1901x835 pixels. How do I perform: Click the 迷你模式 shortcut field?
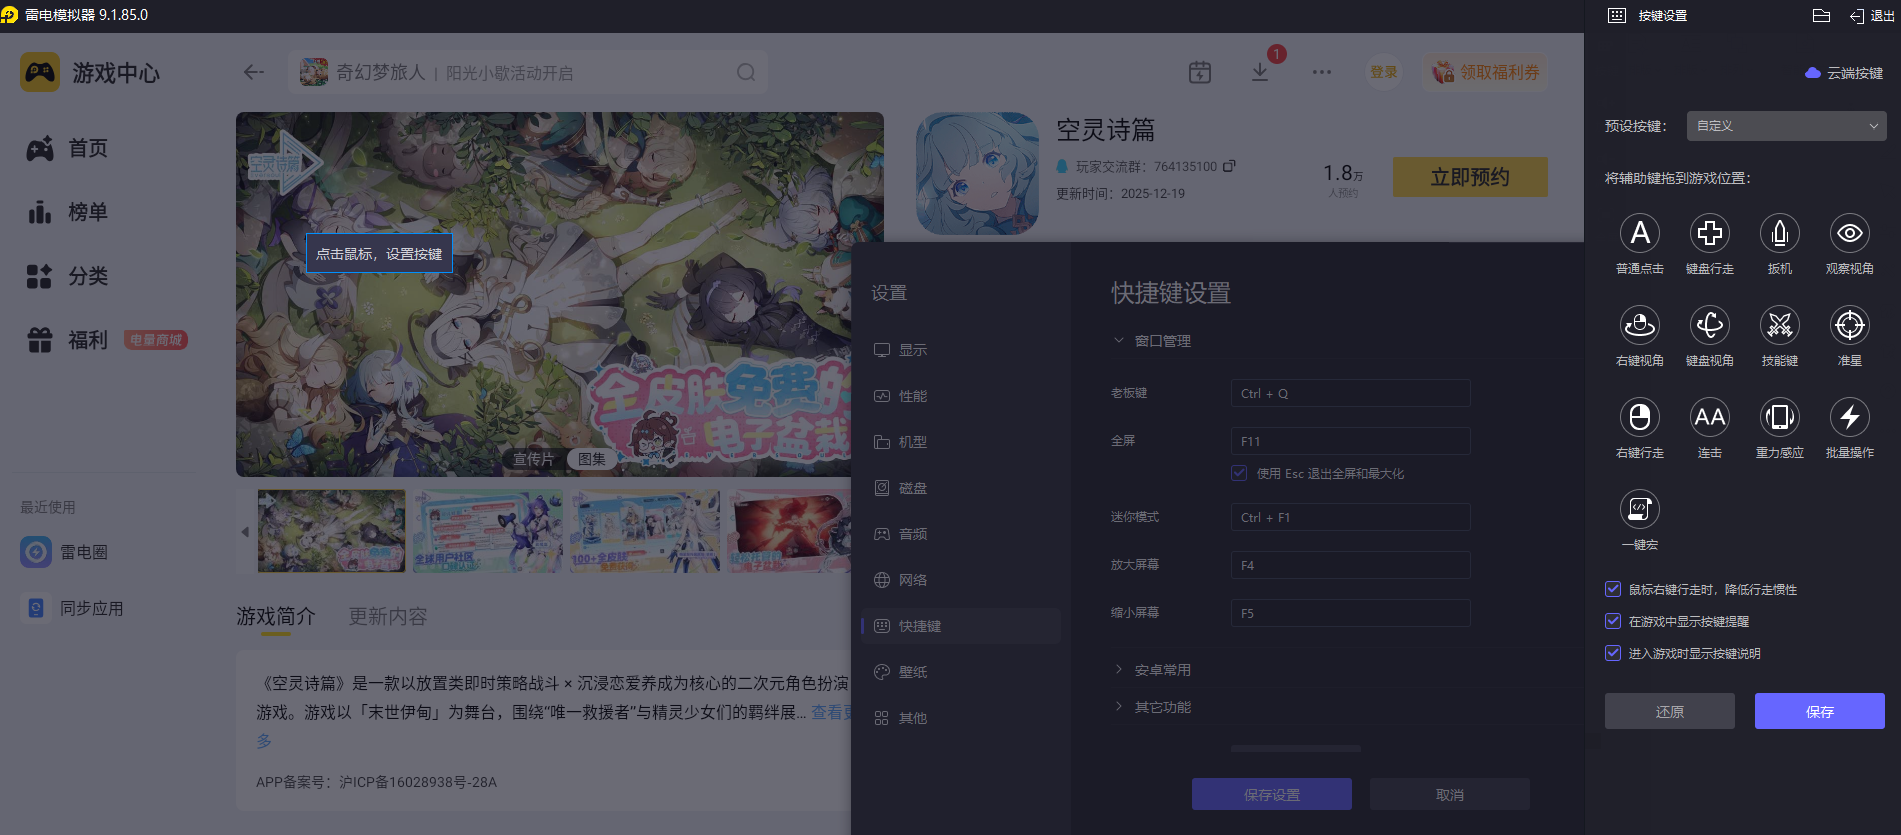(1350, 517)
